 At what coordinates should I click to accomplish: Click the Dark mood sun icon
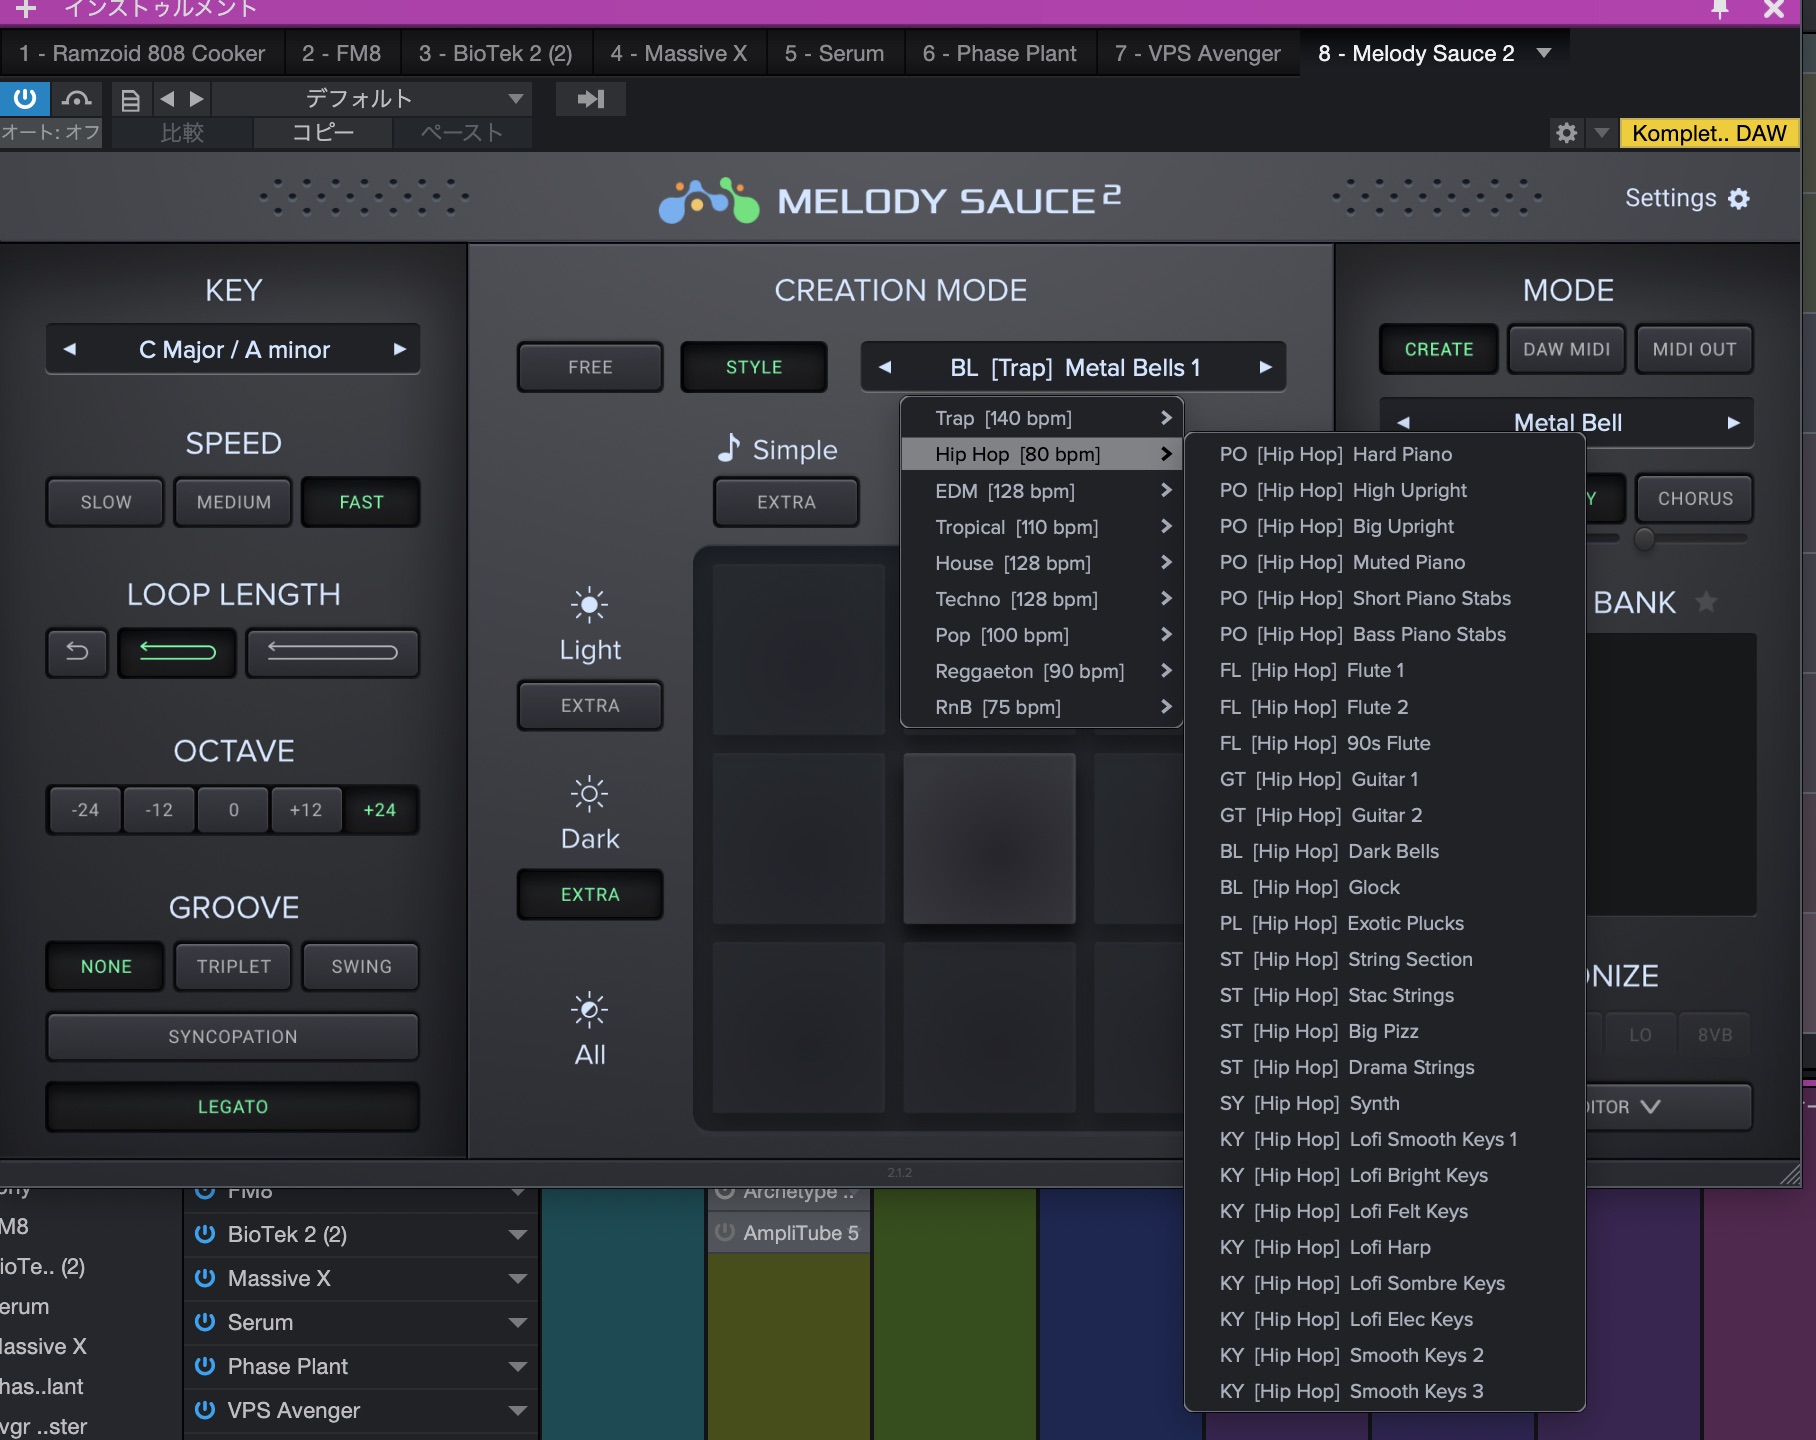[590, 795]
